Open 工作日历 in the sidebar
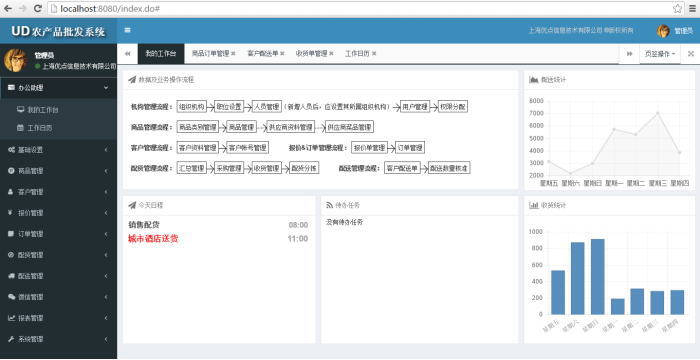This screenshot has width=700, height=360. [x=40, y=128]
